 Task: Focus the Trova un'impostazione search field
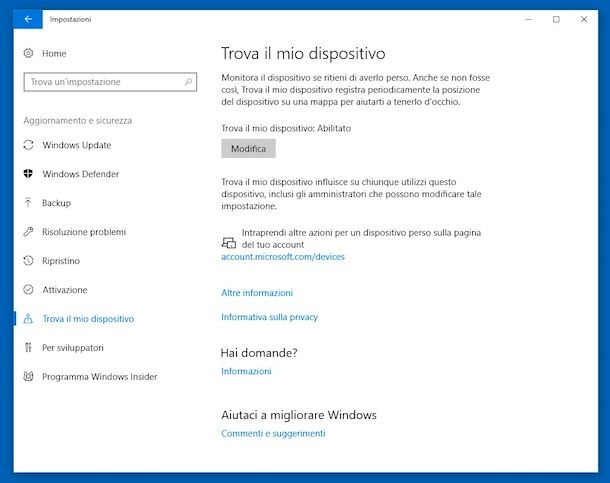[x=110, y=82]
